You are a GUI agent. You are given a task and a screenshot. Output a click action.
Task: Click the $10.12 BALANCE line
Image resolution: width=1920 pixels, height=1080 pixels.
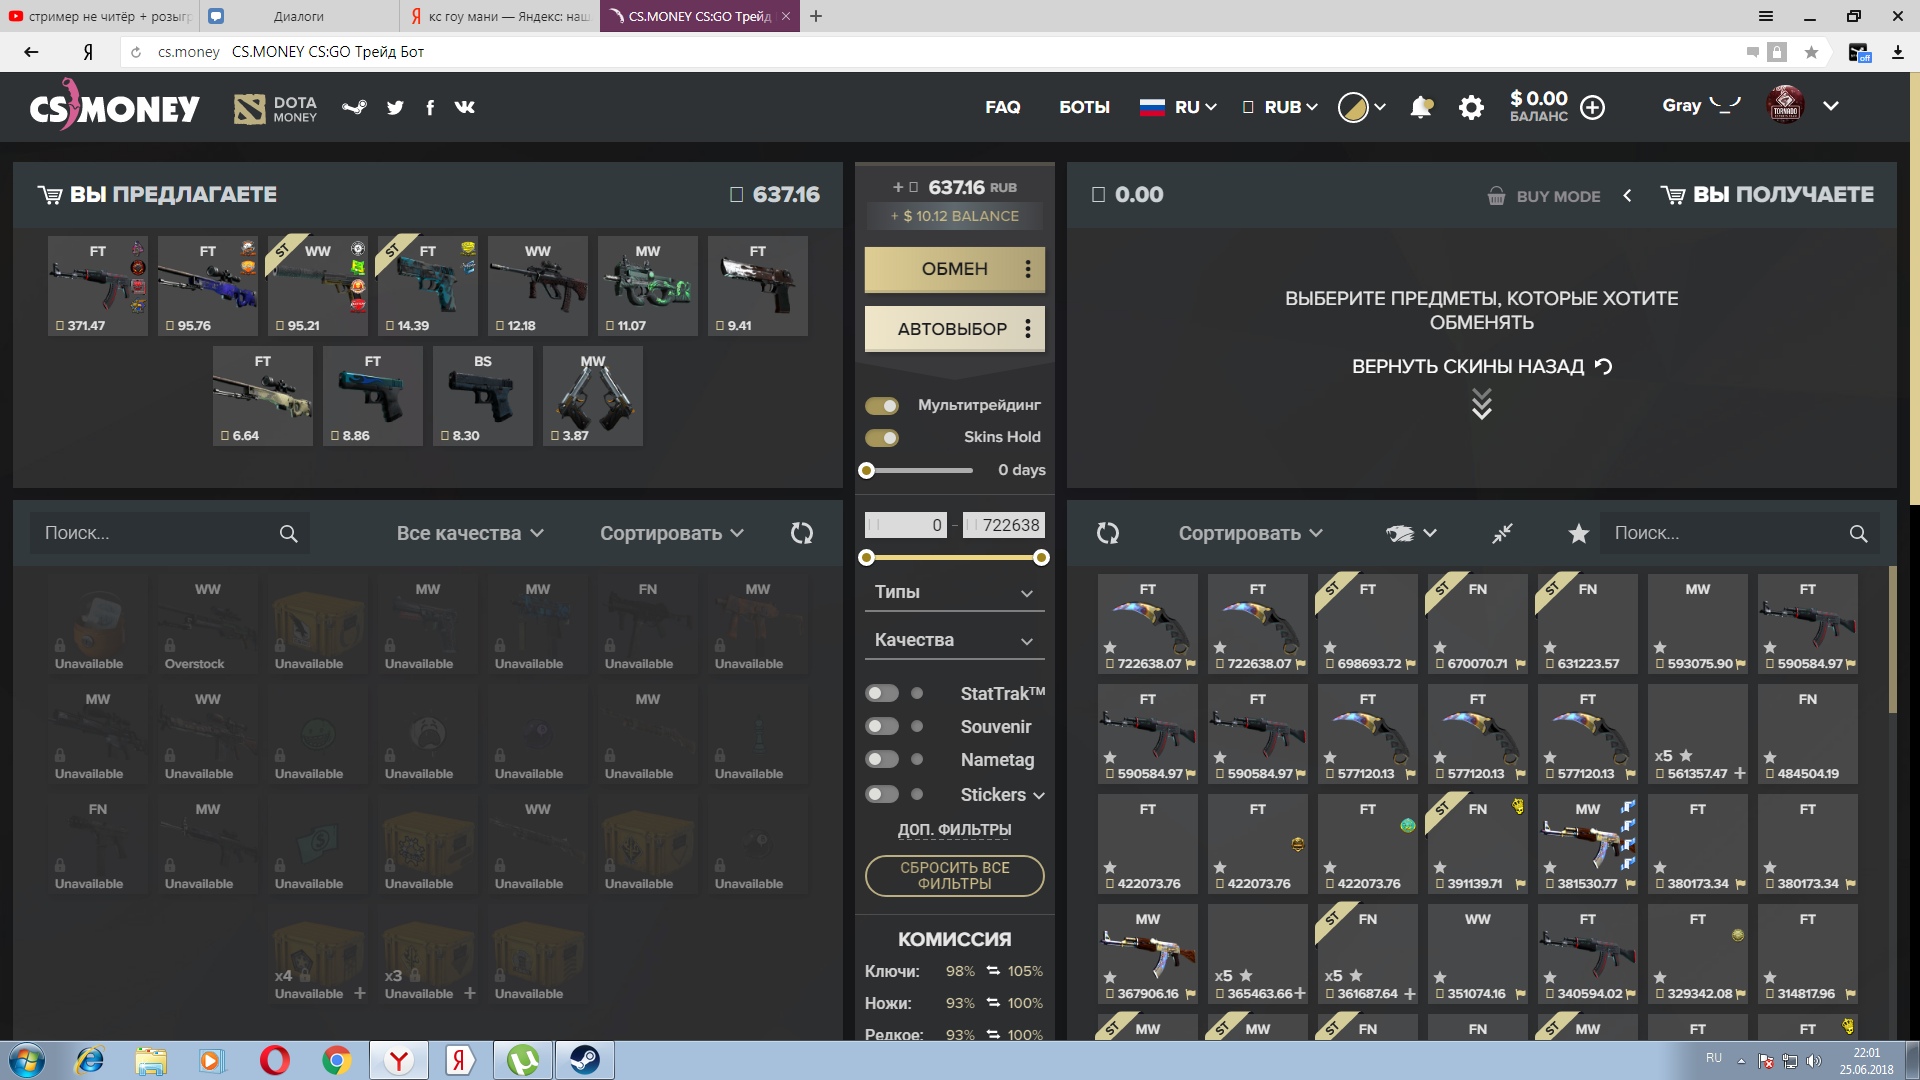coord(955,216)
